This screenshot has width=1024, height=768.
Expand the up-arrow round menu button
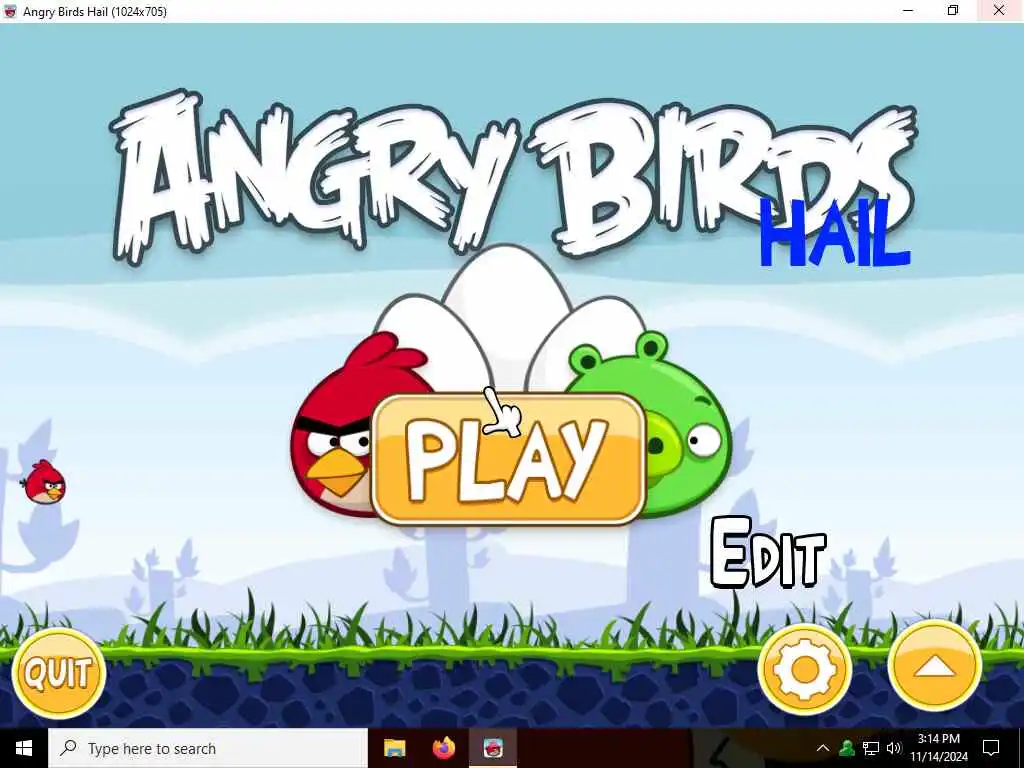point(935,666)
